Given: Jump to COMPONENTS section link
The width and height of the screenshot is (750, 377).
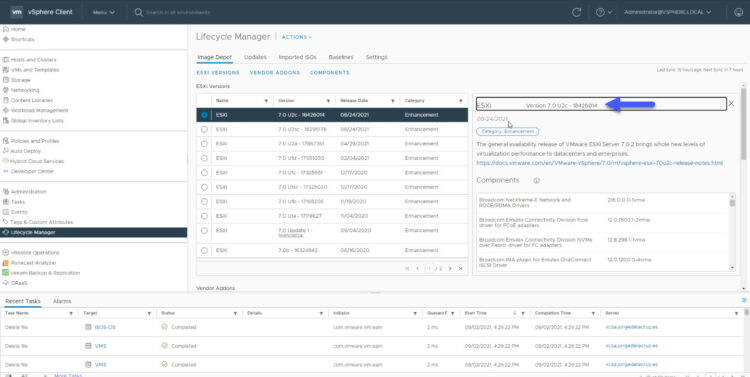Looking at the screenshot, I should (x=330, y=73).
